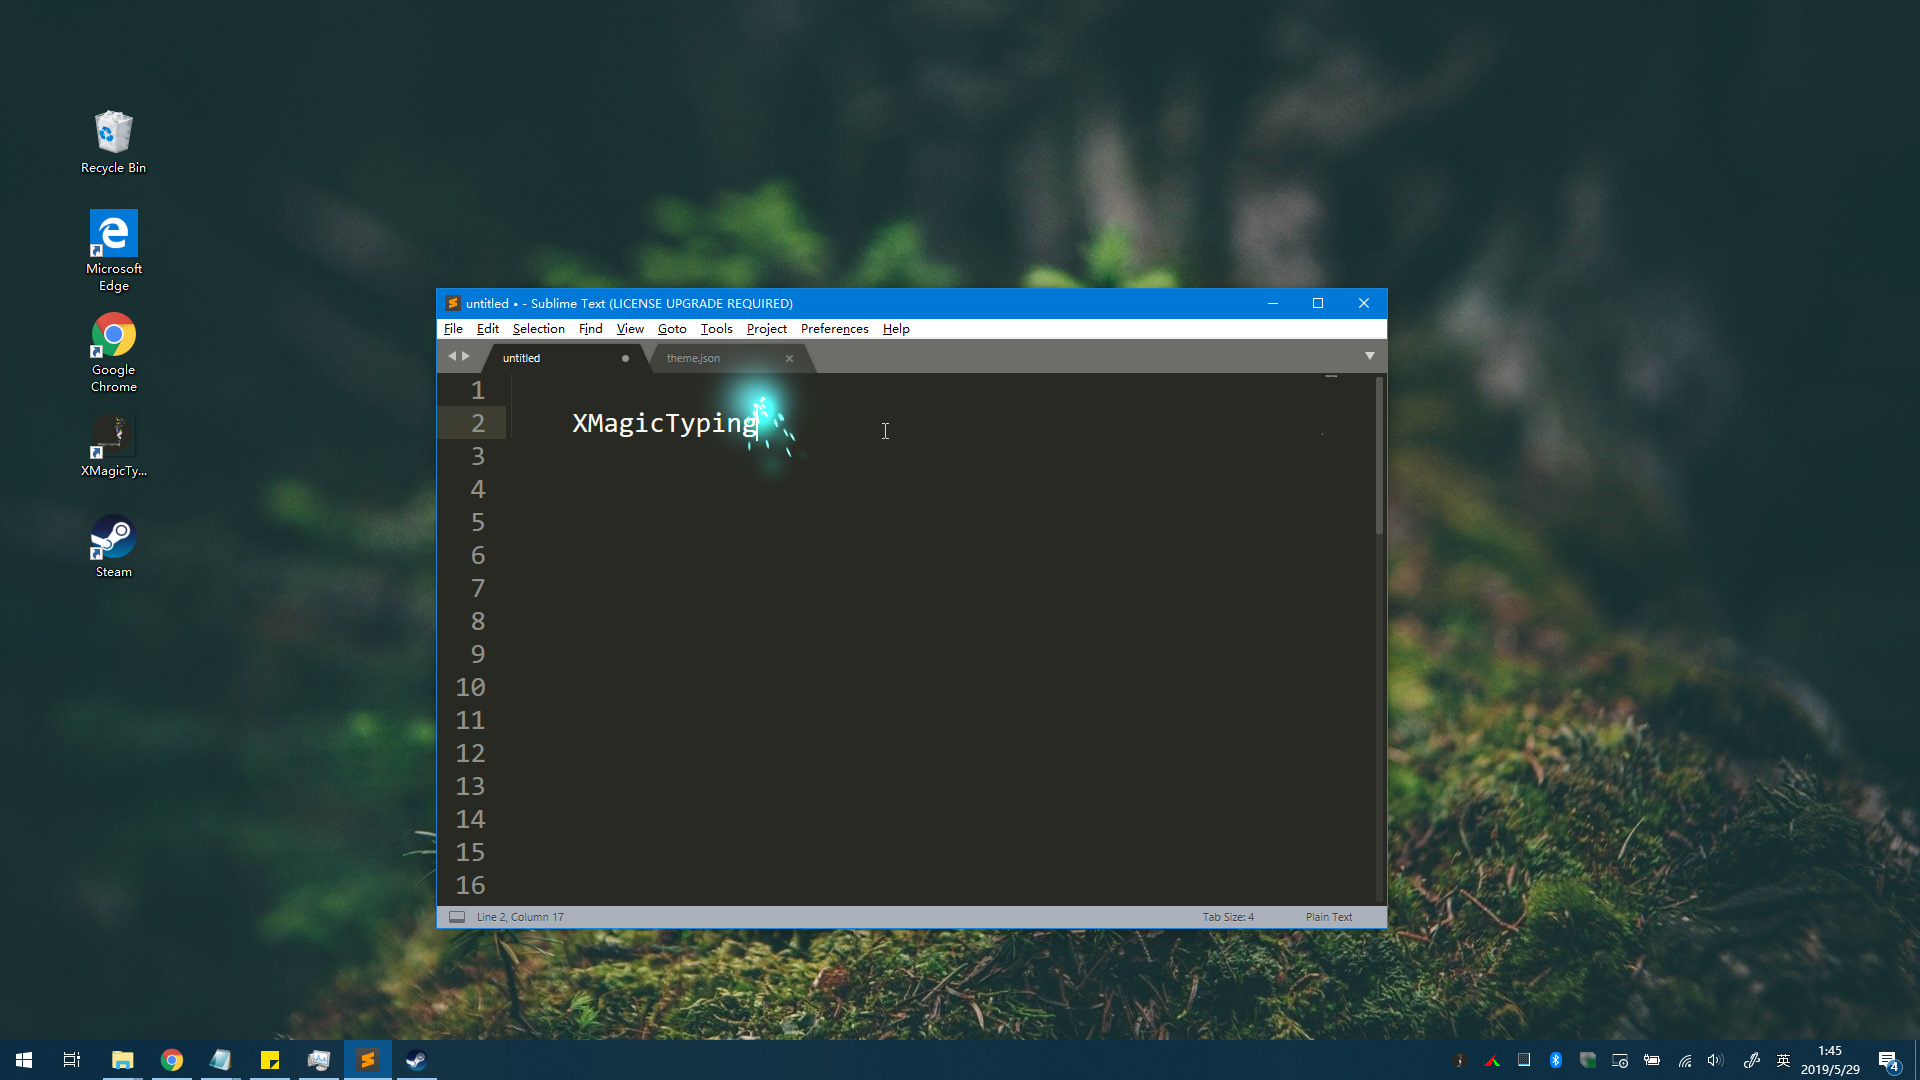The width and height of the screenshot is (1920, 1080).
Task: Expand the open tabs dropdown arrow
Action: tap(1370, 356)
